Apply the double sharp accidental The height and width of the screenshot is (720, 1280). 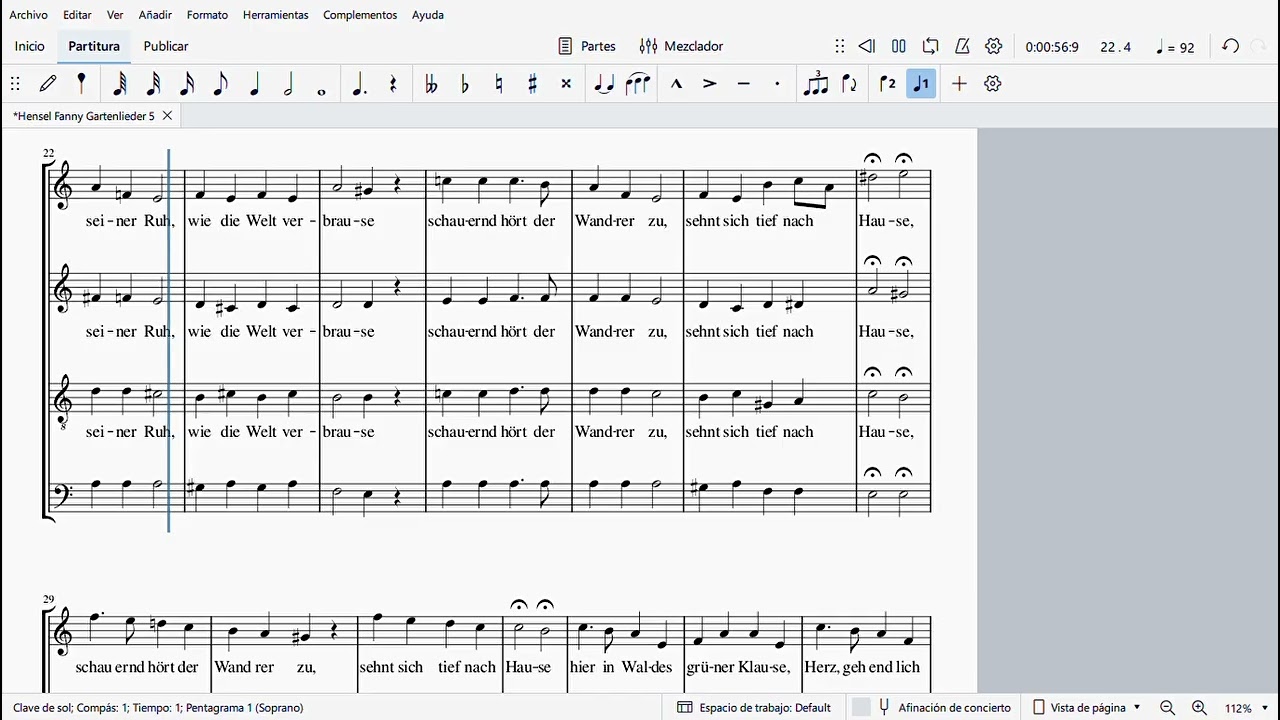[x=566, y=84]
